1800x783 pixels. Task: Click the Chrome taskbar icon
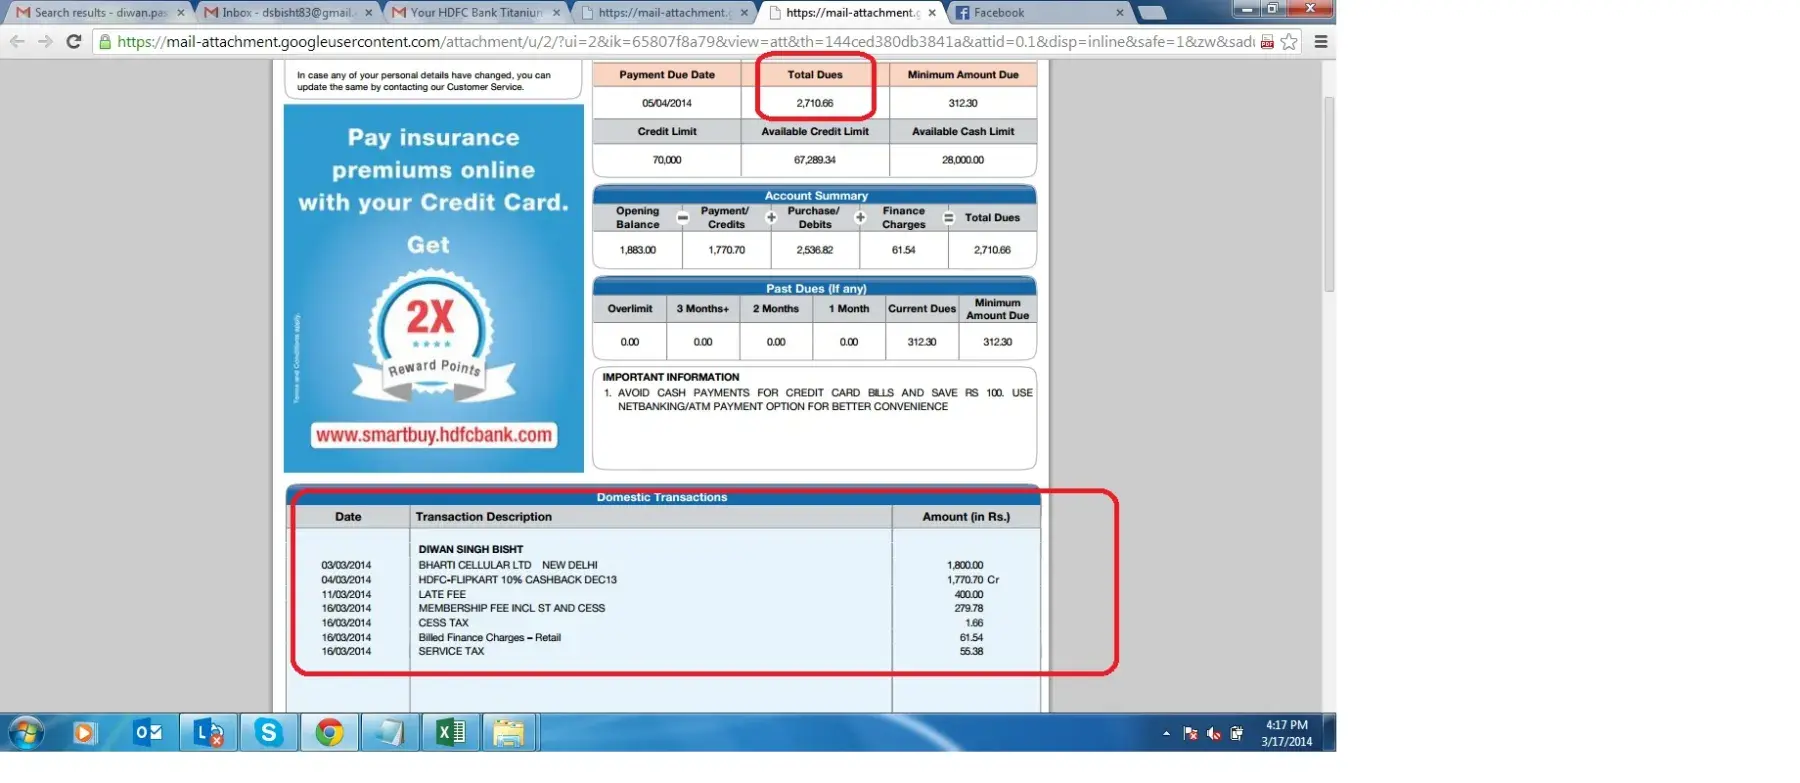coord(329,733)
